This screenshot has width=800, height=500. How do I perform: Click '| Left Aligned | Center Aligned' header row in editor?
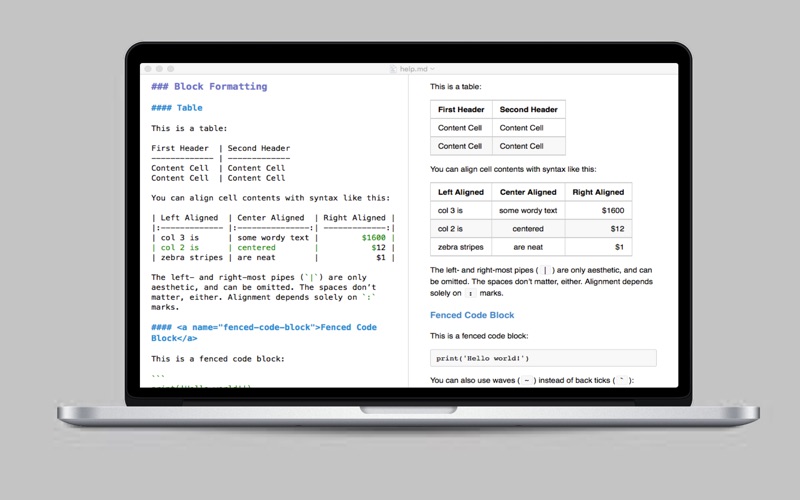[273, 217]
